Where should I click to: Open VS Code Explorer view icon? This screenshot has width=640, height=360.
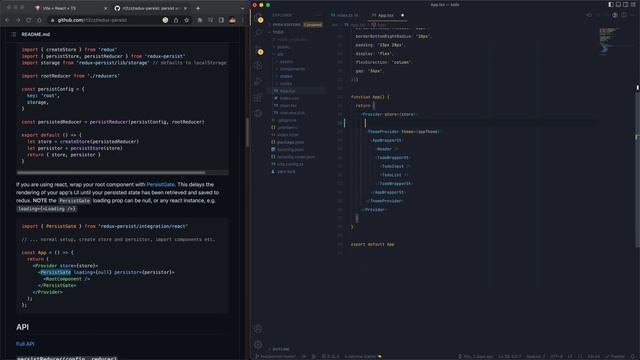click(x=258, y=18)
